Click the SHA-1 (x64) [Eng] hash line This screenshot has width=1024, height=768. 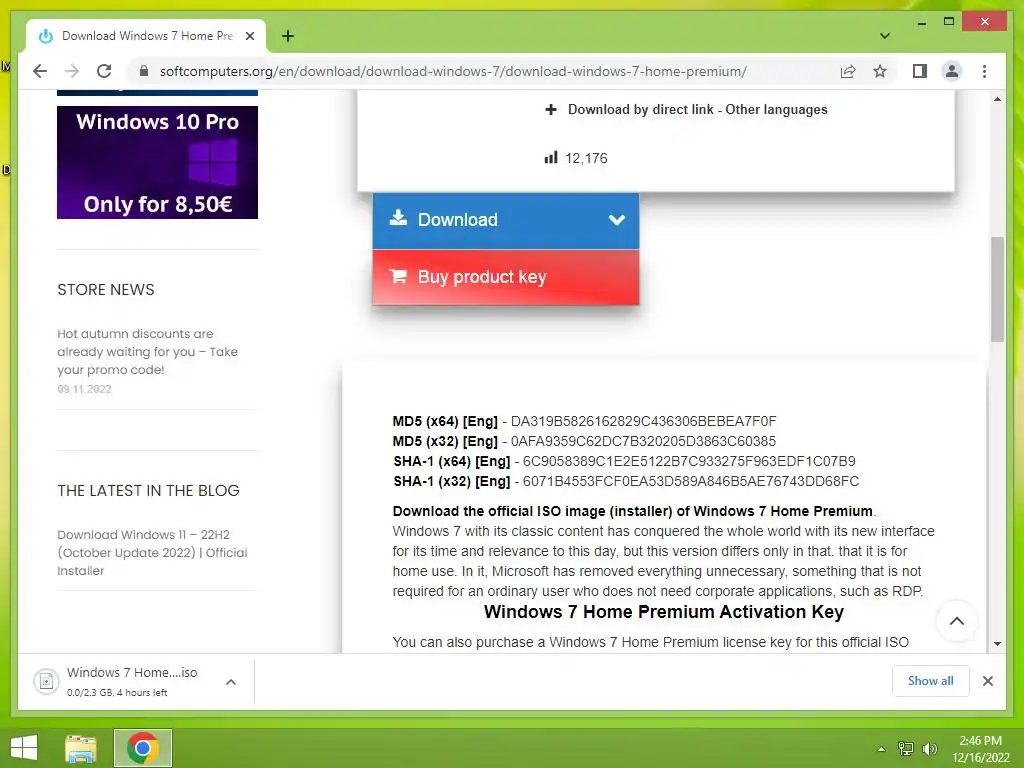click(624, 462)
